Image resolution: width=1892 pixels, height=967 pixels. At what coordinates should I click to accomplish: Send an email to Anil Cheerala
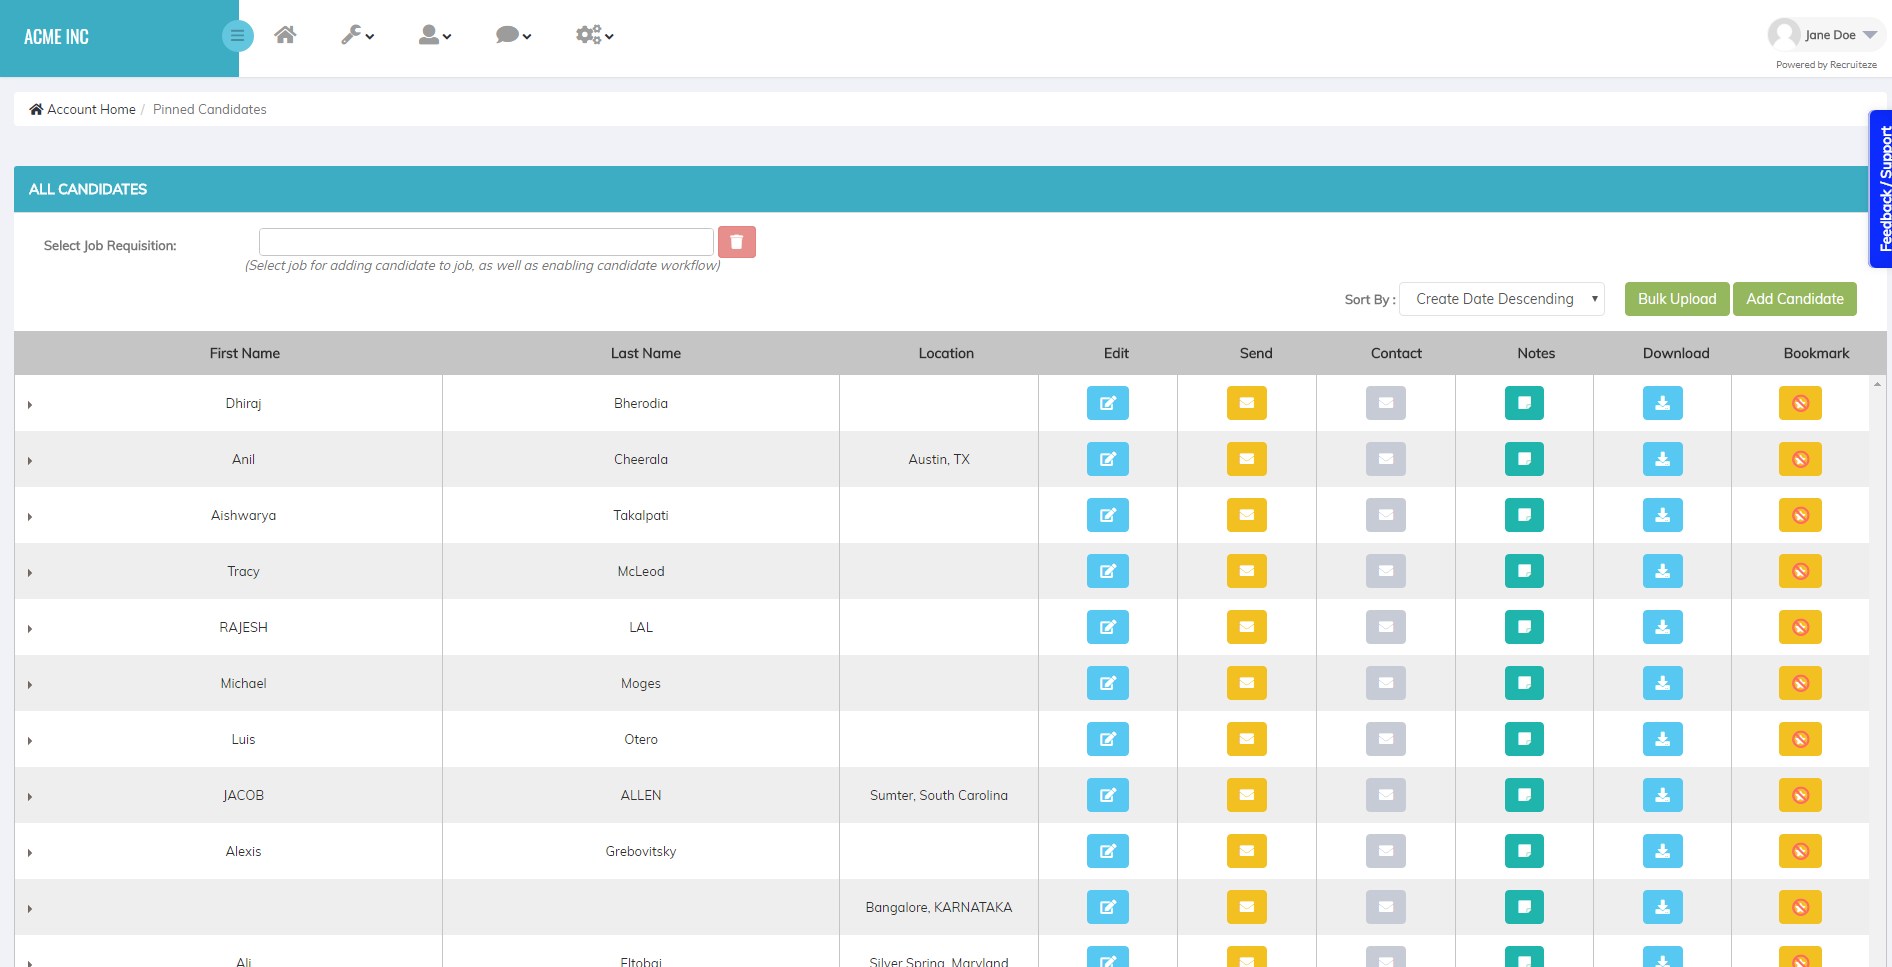pos(1246,459)
